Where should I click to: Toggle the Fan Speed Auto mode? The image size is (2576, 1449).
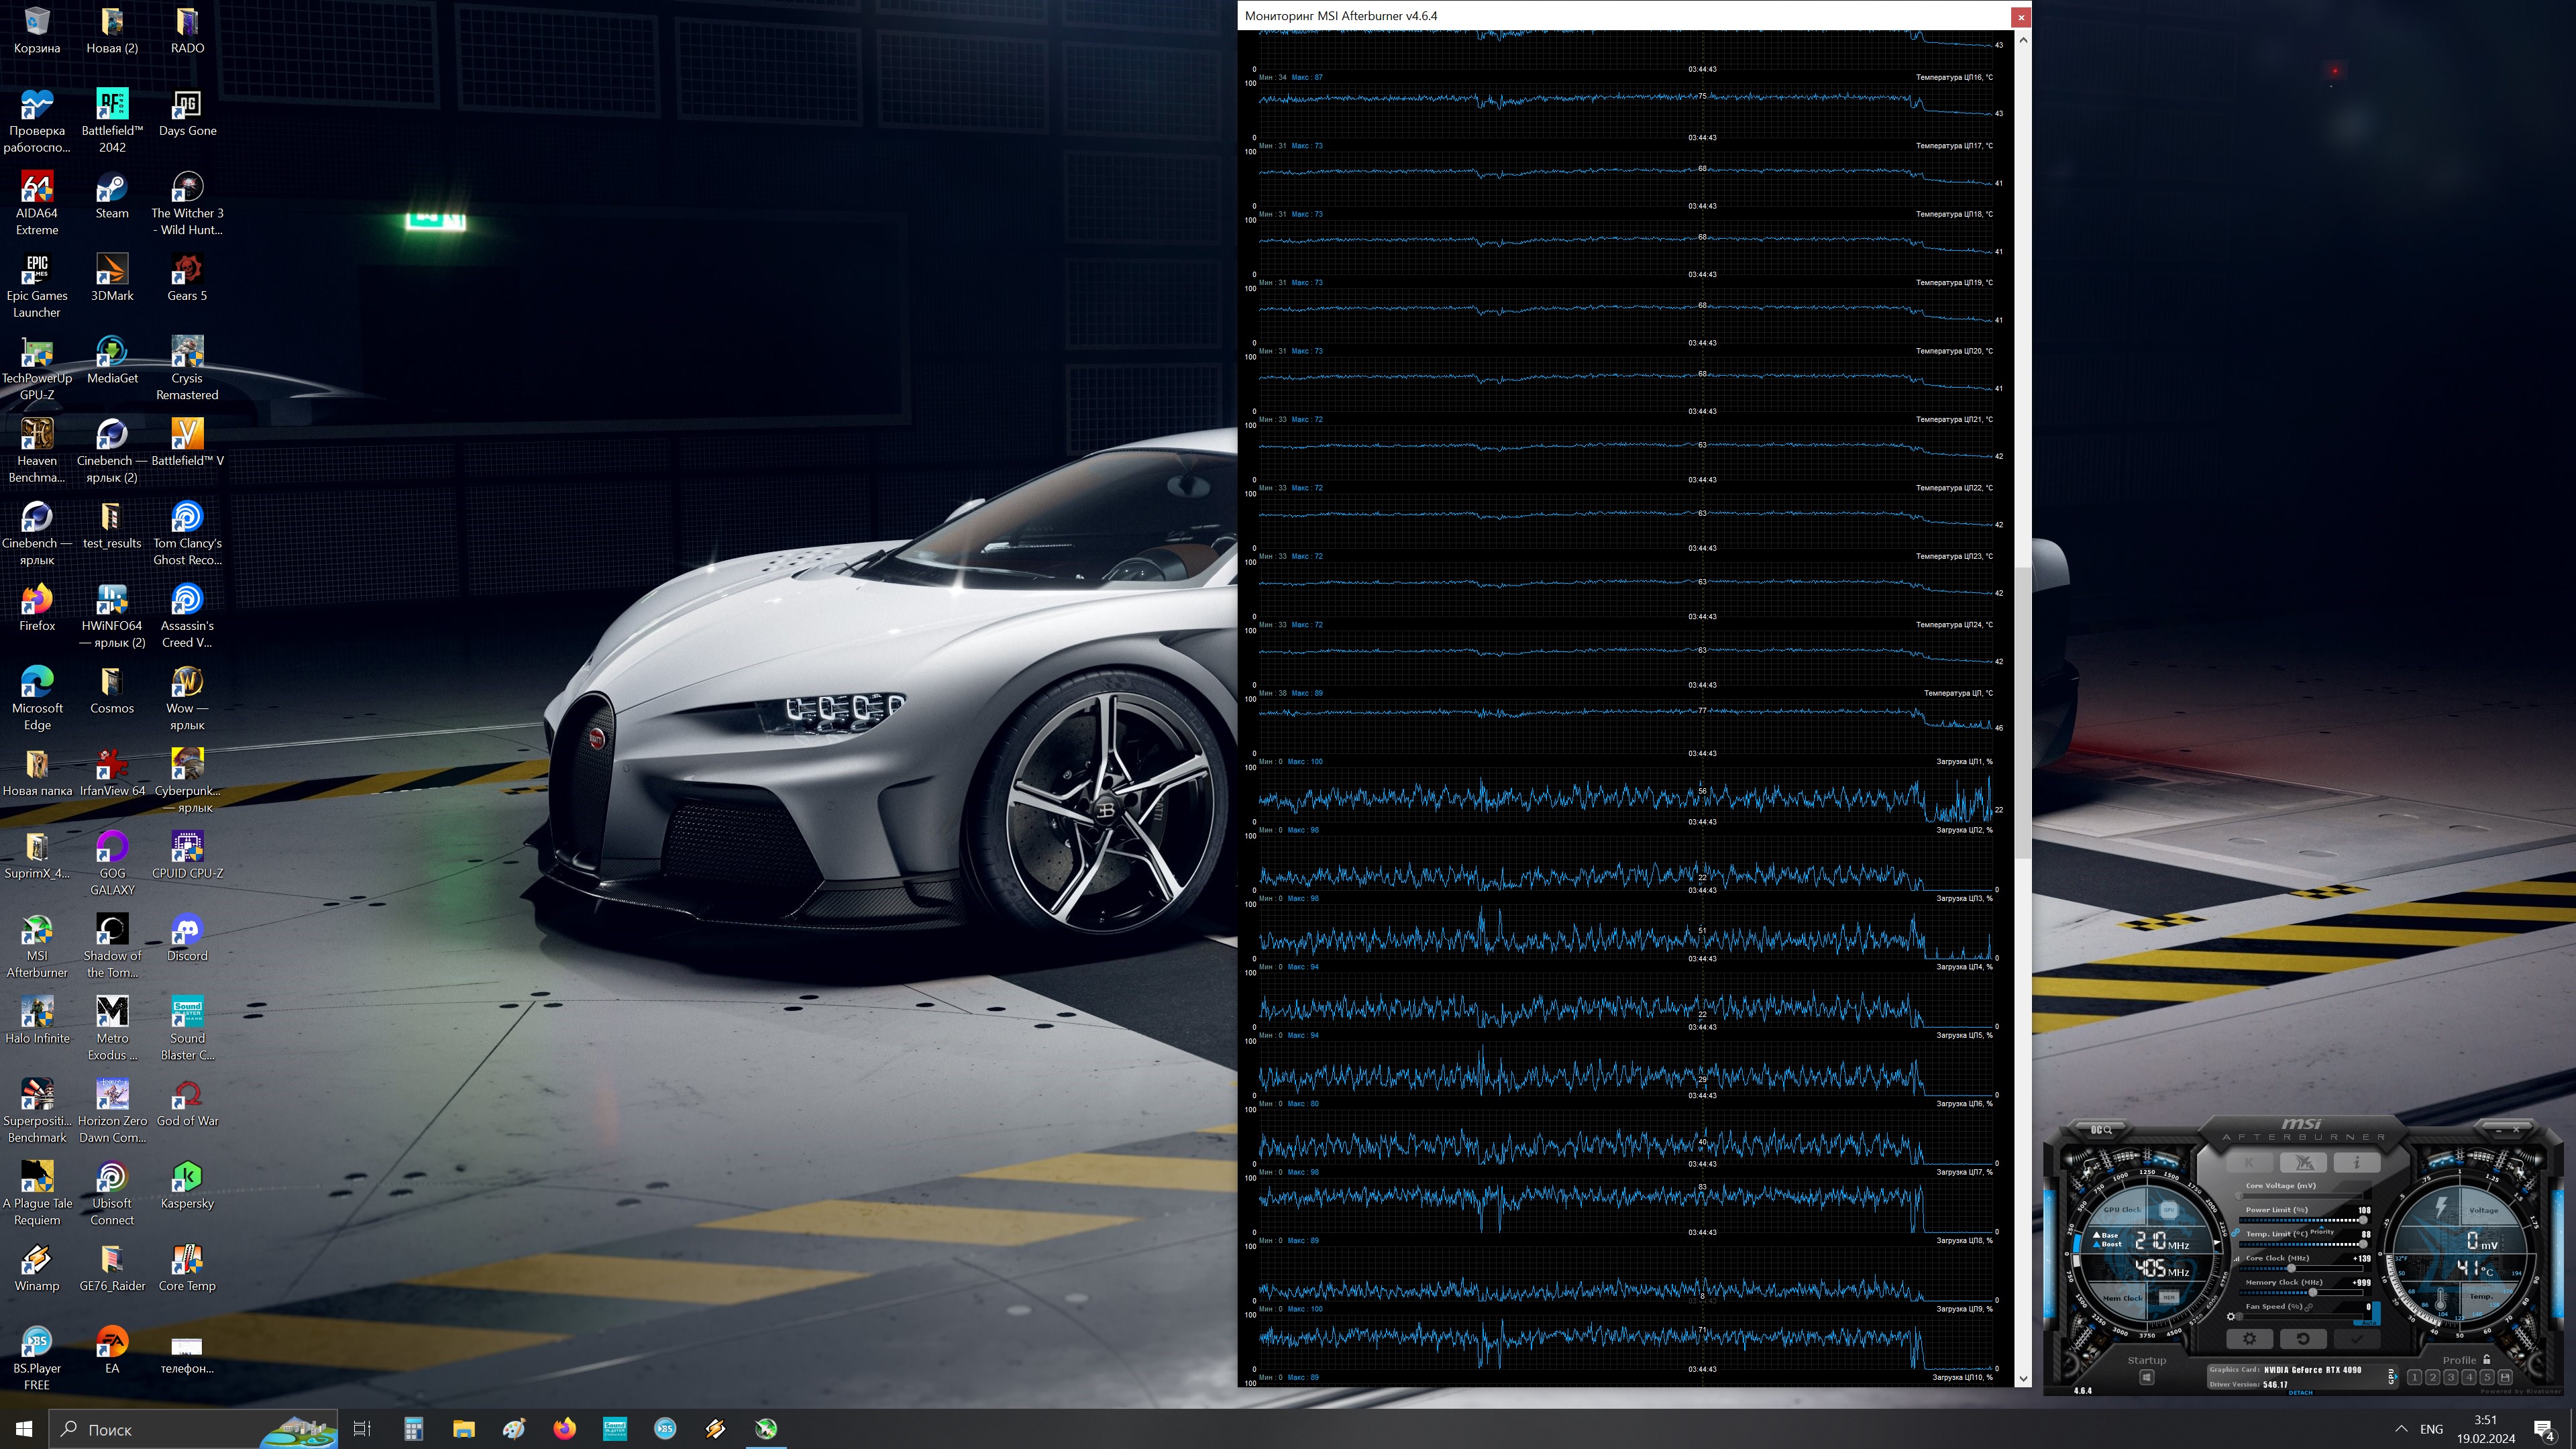point(2369,1322)
